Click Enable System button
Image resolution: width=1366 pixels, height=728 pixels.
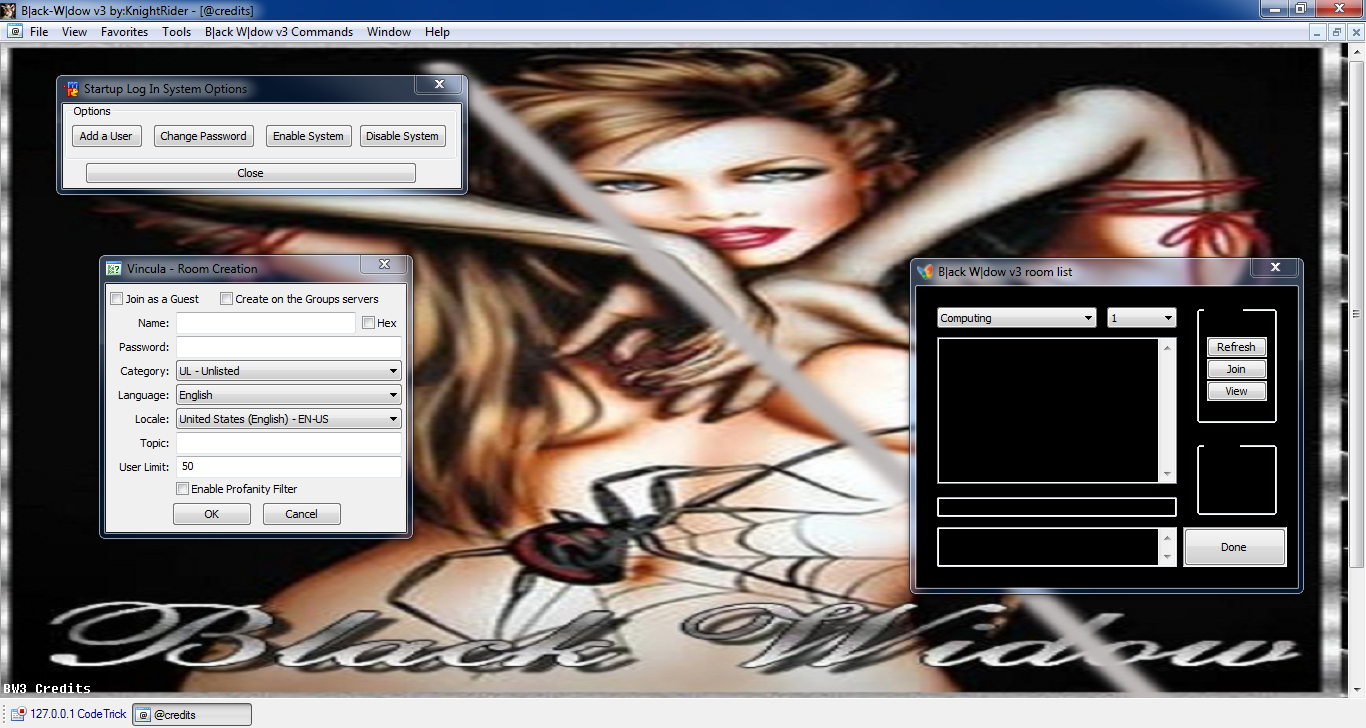[308, 136]
